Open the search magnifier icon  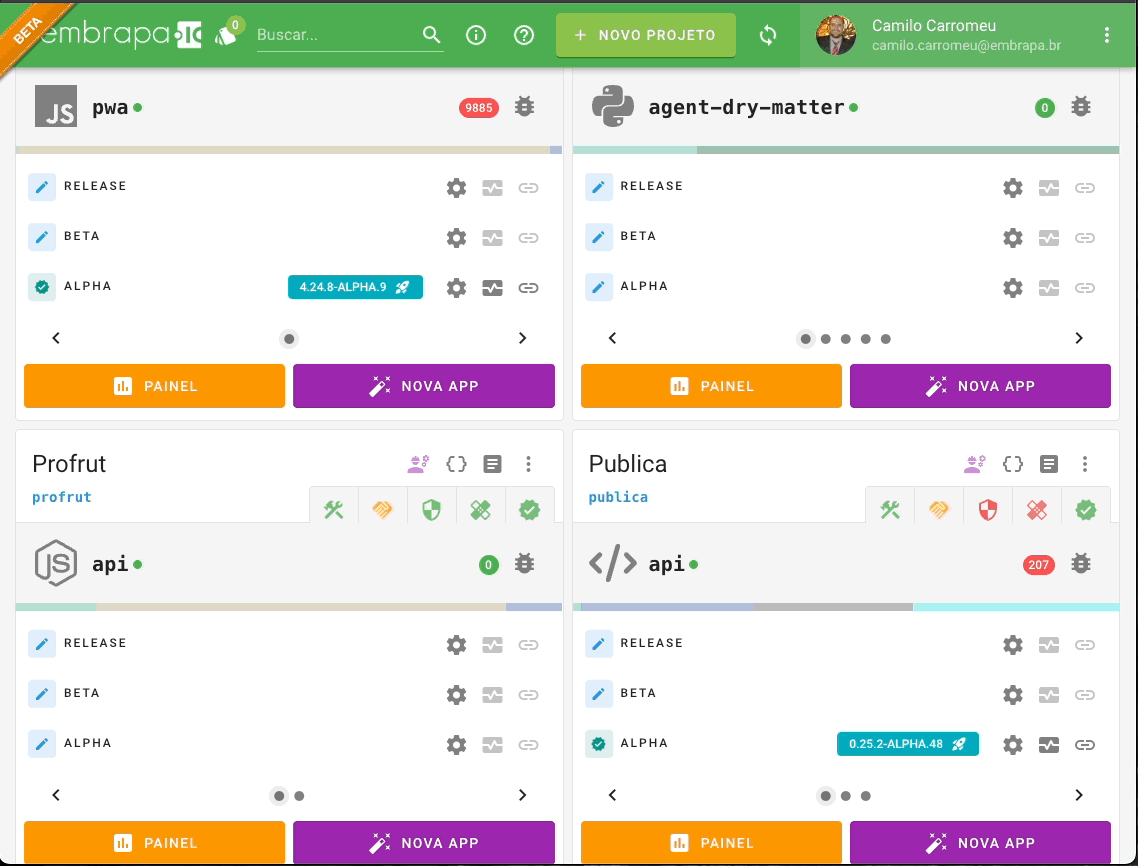pos(431,34)
